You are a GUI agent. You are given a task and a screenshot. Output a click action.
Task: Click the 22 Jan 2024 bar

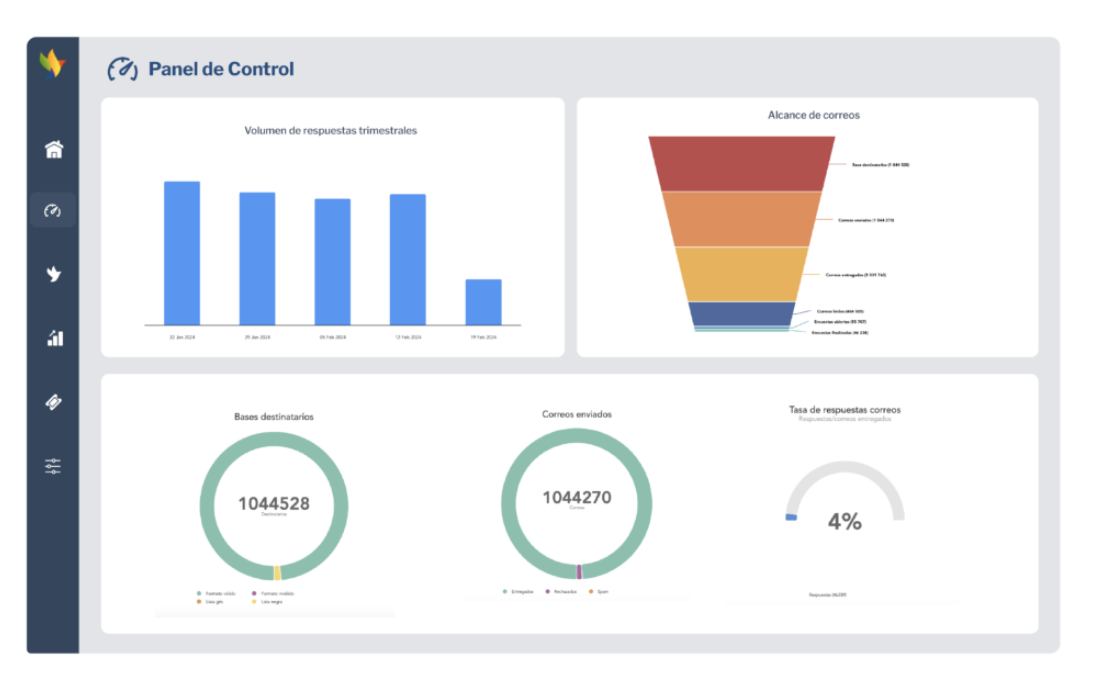pos(182,253)
